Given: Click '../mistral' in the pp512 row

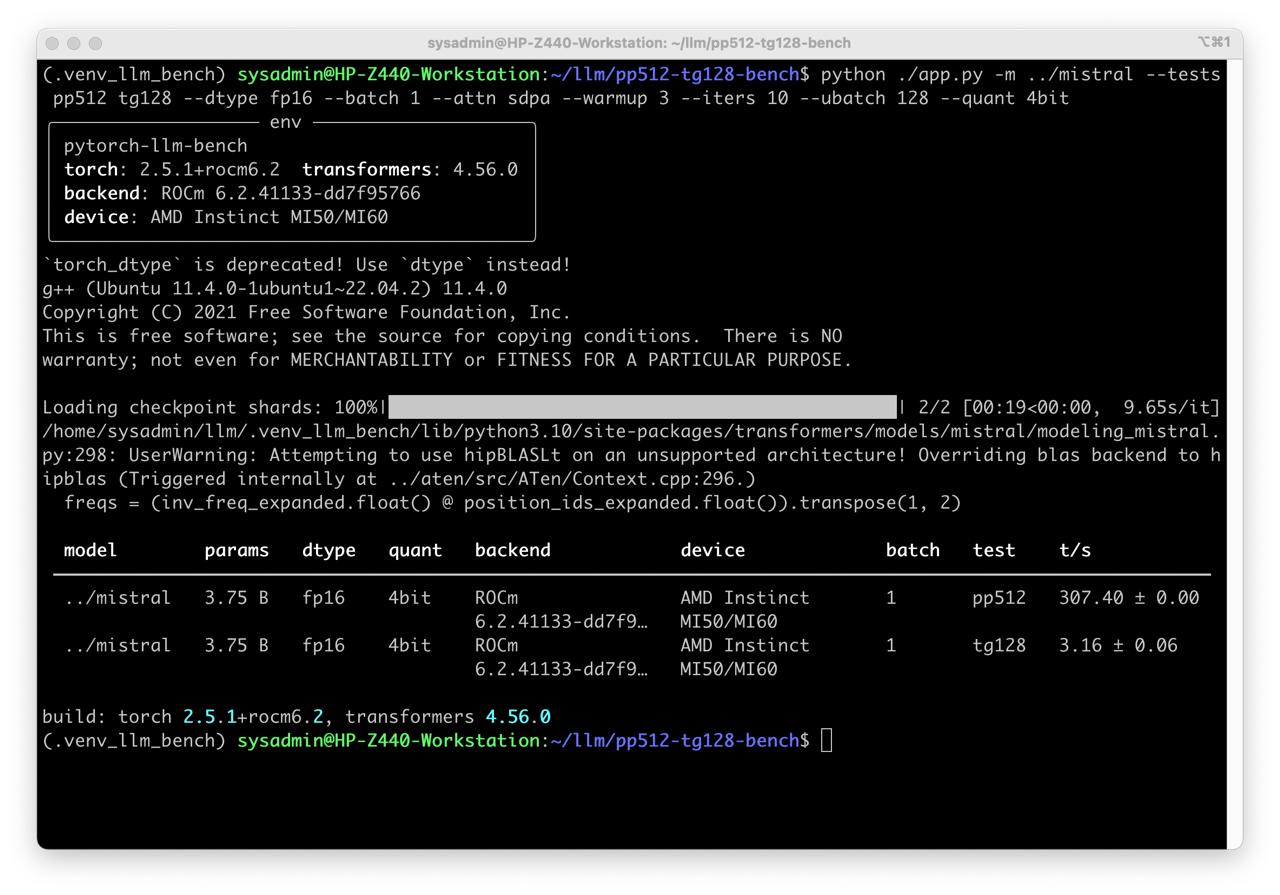Looking at the screenshot, I should coord(117,598).
